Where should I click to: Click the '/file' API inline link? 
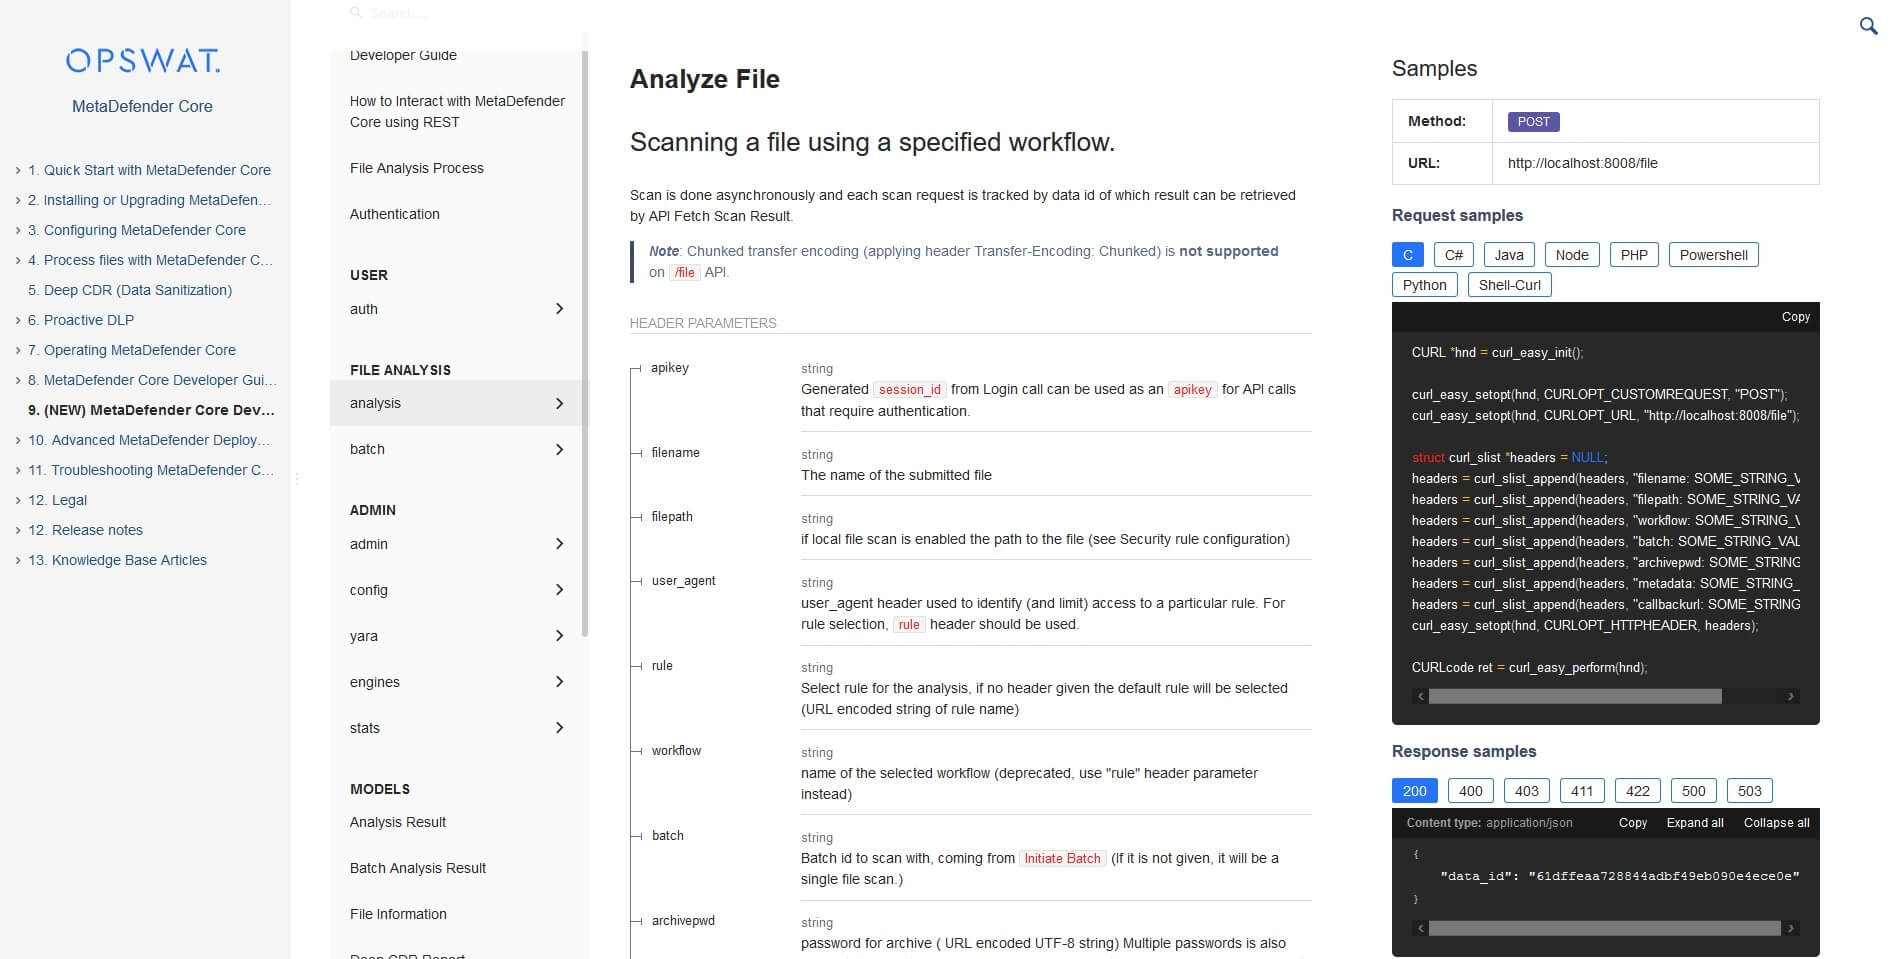[685, 272]
